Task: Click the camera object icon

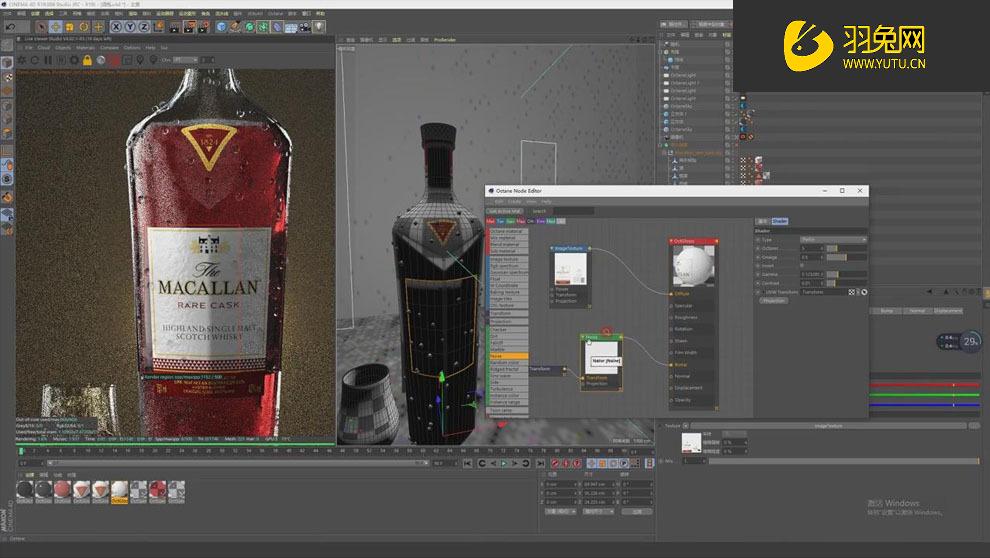Action: tap(305, 27)
